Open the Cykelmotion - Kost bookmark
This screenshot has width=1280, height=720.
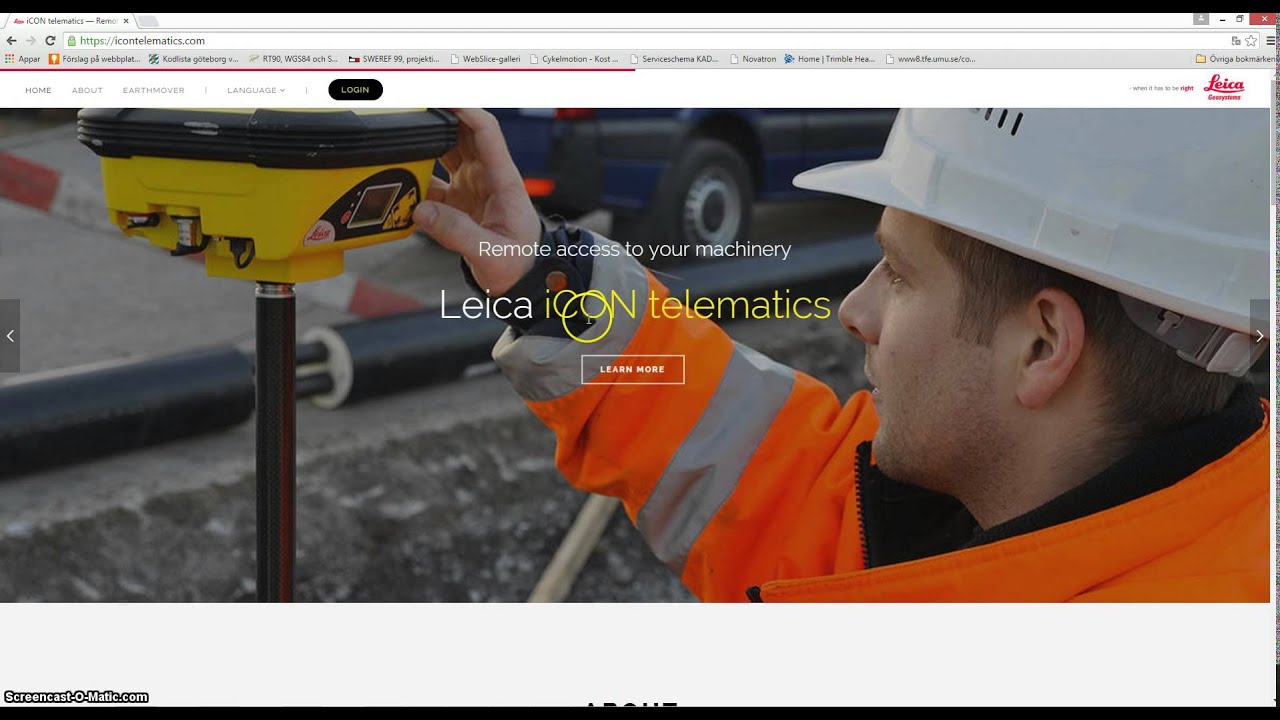pyautogui.click(x=575, y=59)
